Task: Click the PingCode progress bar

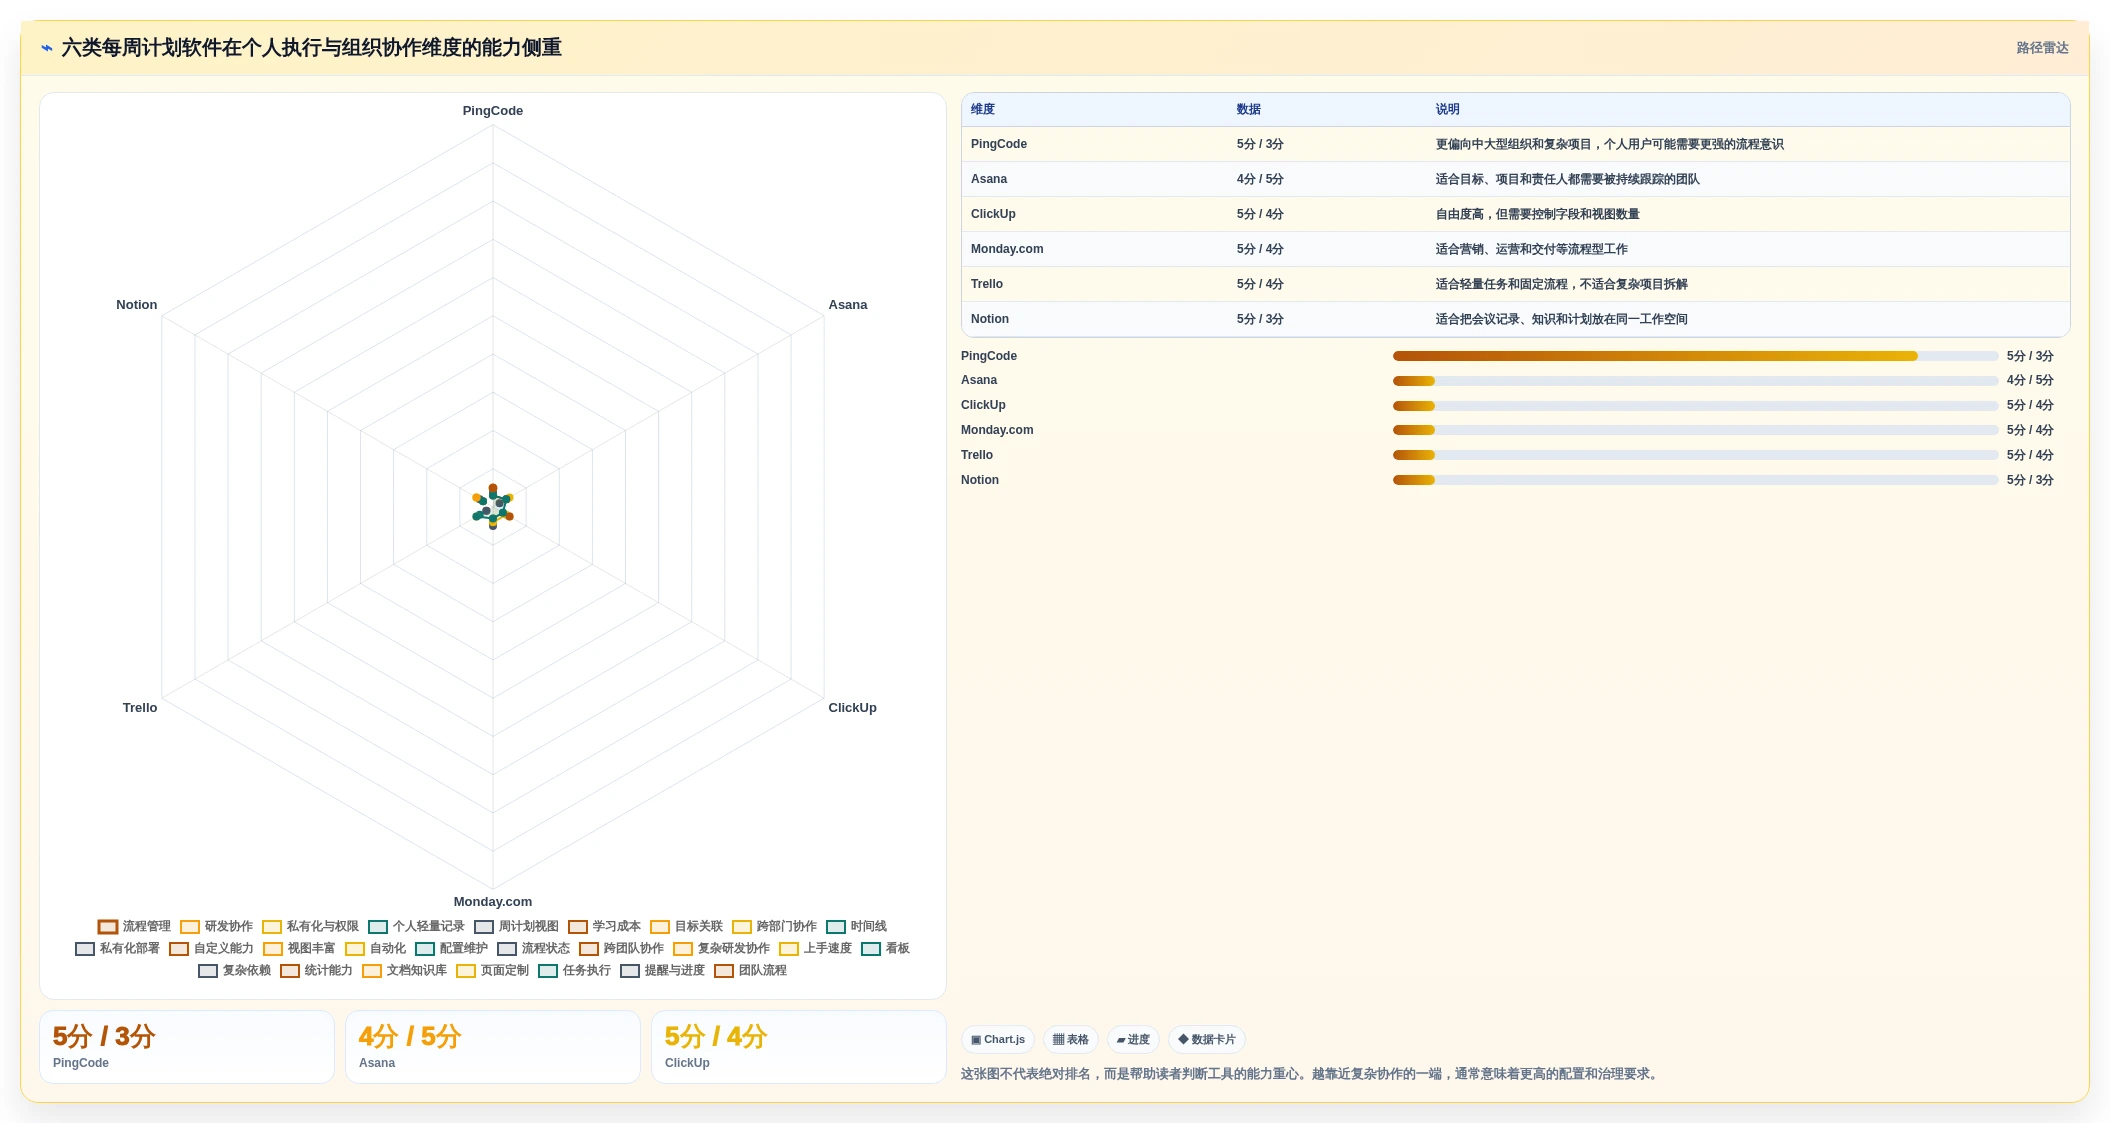Action: click(x=1695, y=356)
